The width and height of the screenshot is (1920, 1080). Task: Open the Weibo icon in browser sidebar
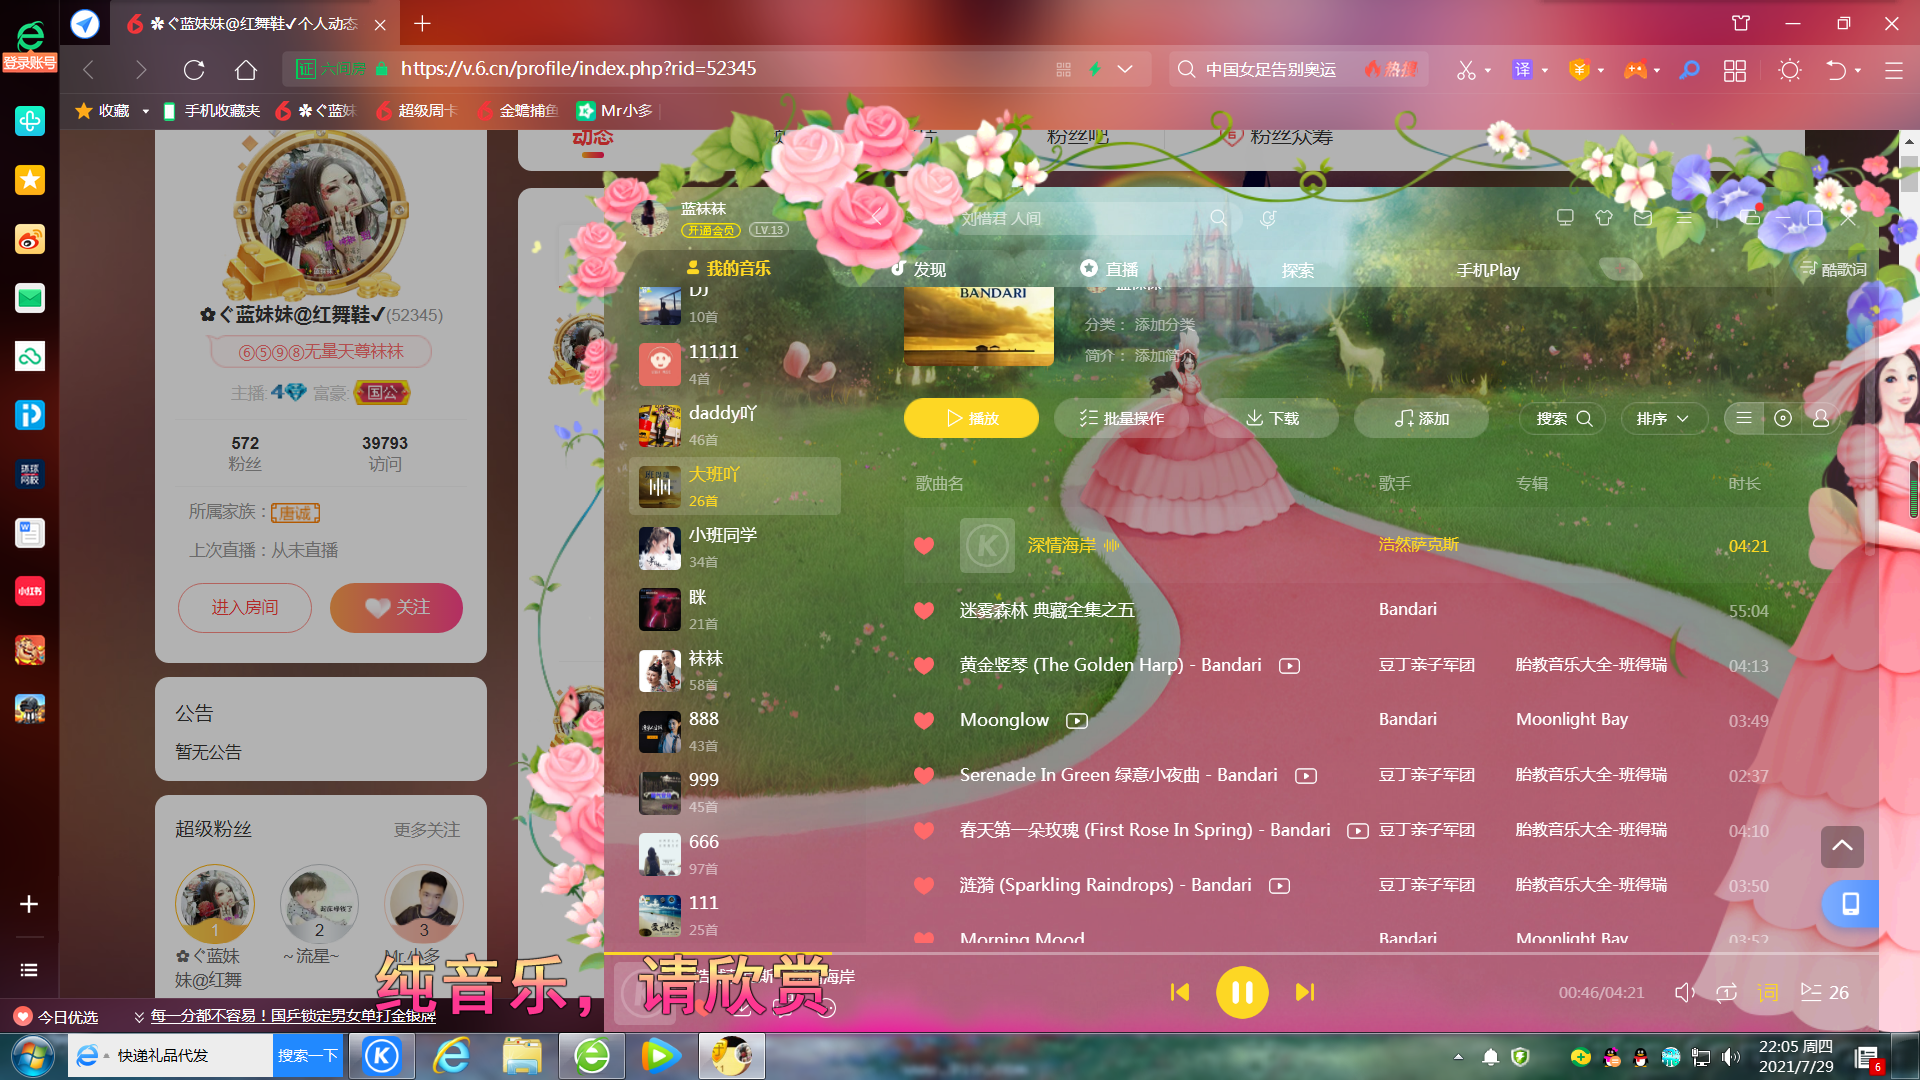tap(29, 239)
